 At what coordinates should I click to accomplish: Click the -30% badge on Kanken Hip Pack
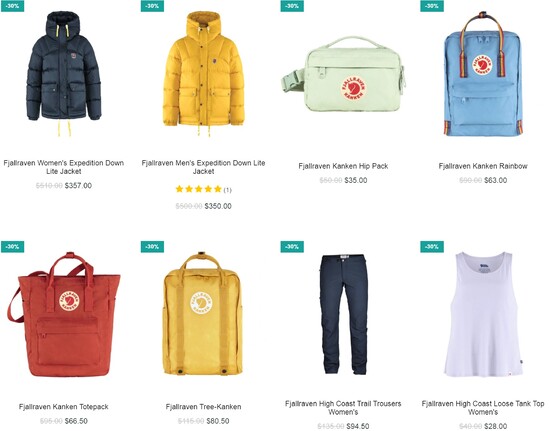click(x=292, y=6)
